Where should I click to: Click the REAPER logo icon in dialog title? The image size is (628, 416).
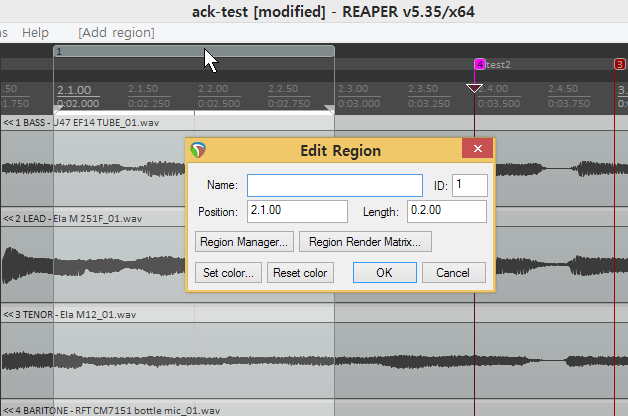198,150
